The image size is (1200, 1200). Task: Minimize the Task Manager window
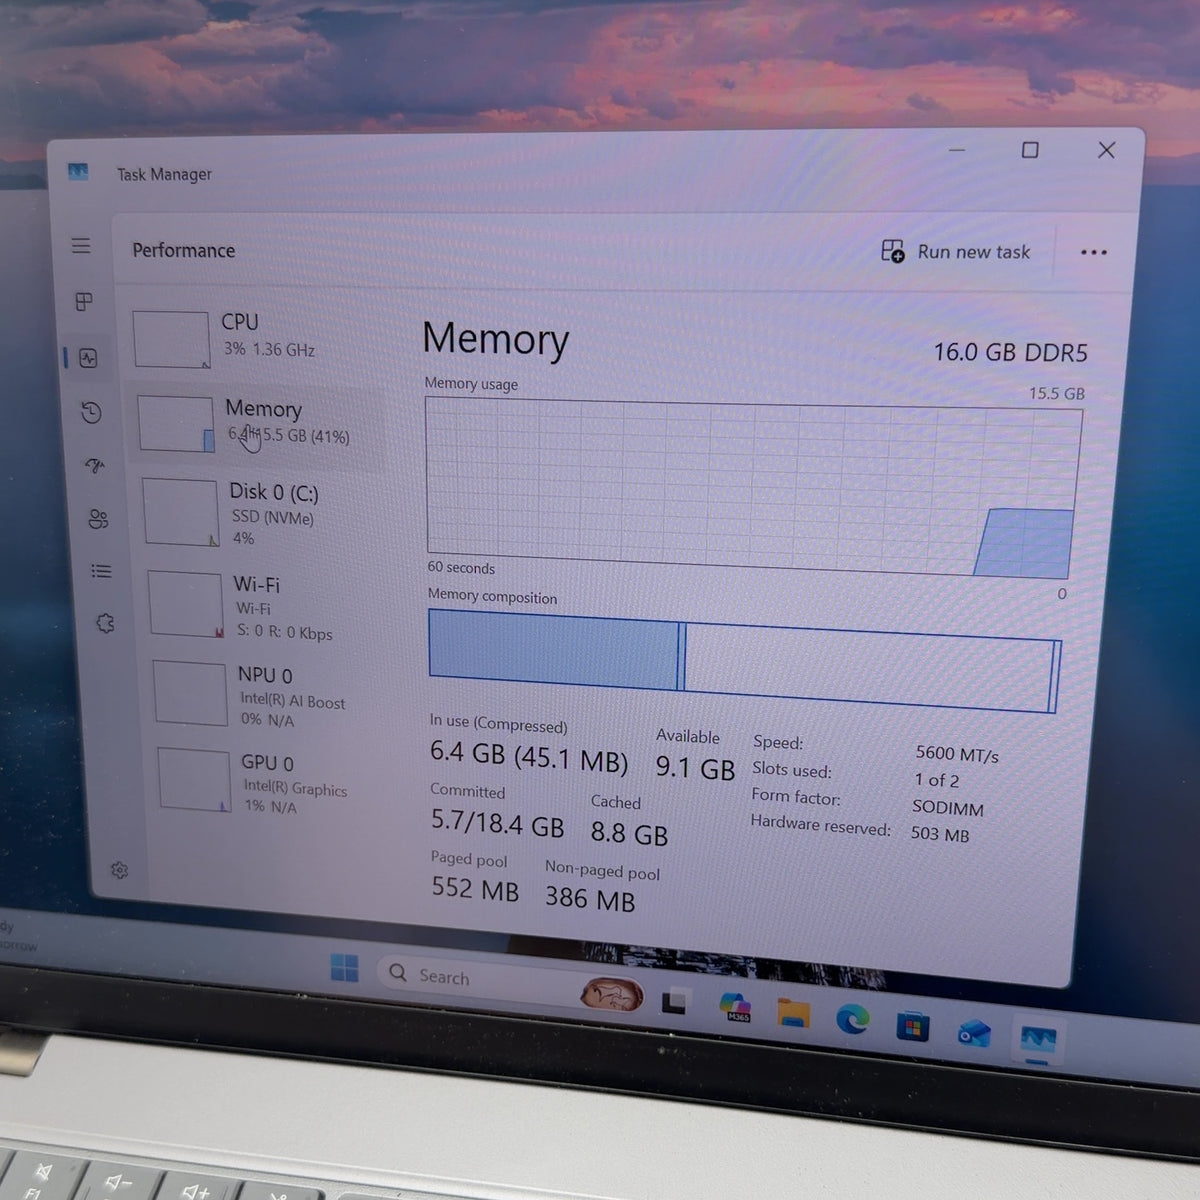[x=957, y=150]
